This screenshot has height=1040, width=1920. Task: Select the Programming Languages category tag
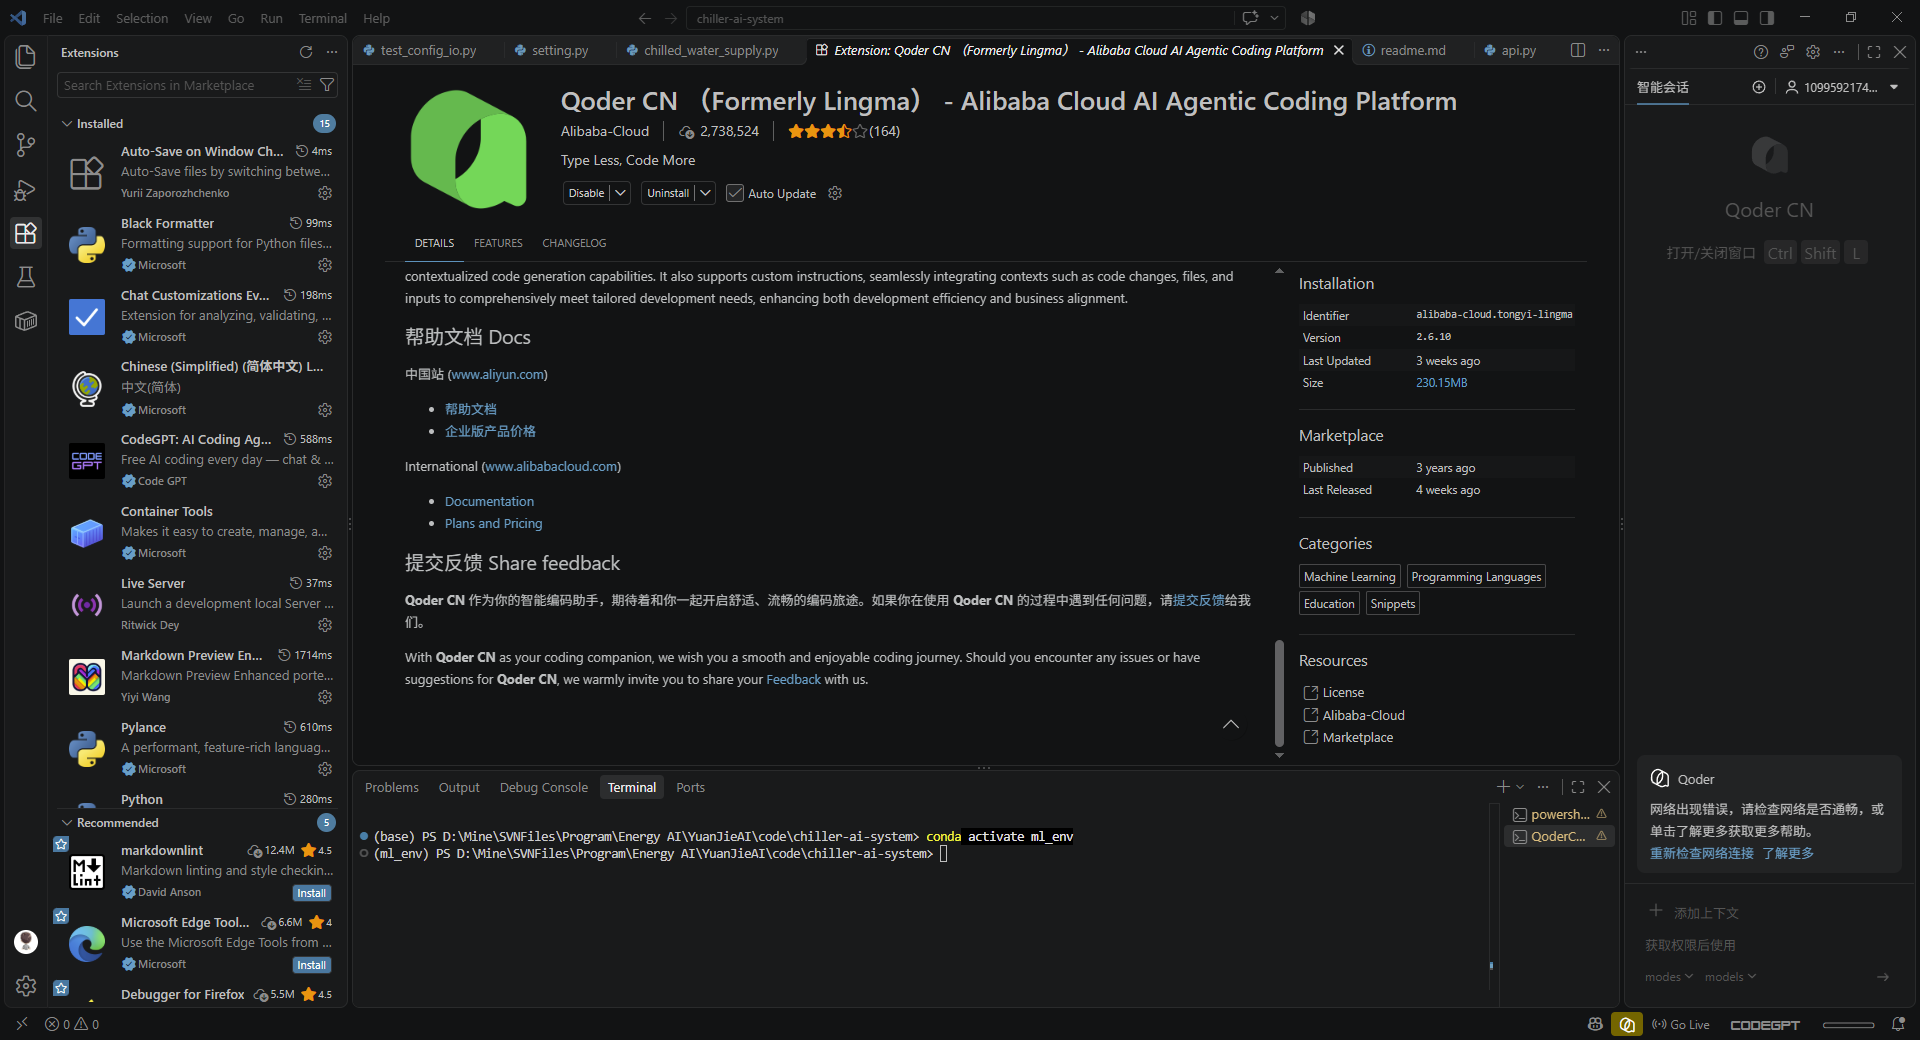click(1476, 576)
